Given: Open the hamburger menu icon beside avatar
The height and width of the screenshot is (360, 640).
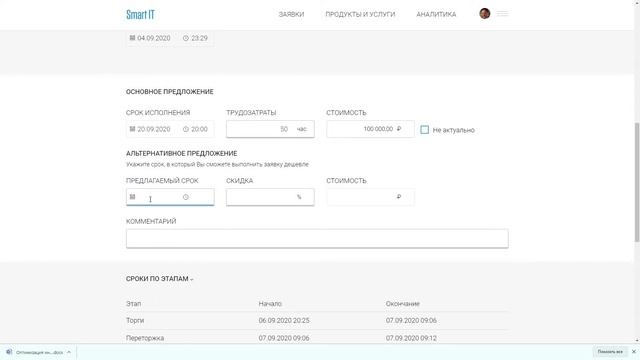Looking at the screenshot, I should point(502,14).
